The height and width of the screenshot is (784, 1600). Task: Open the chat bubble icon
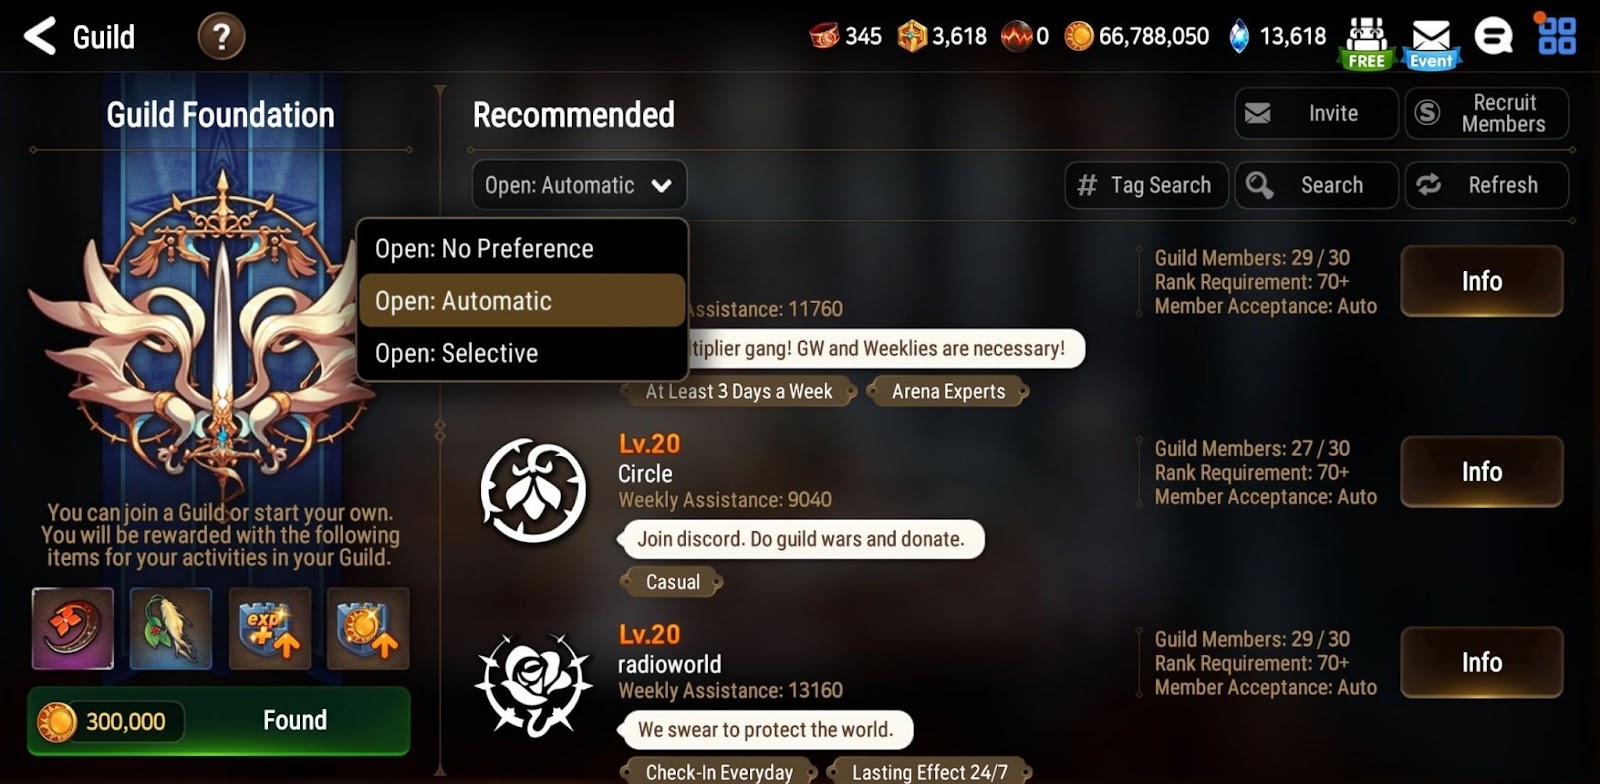pos(1493,37)
